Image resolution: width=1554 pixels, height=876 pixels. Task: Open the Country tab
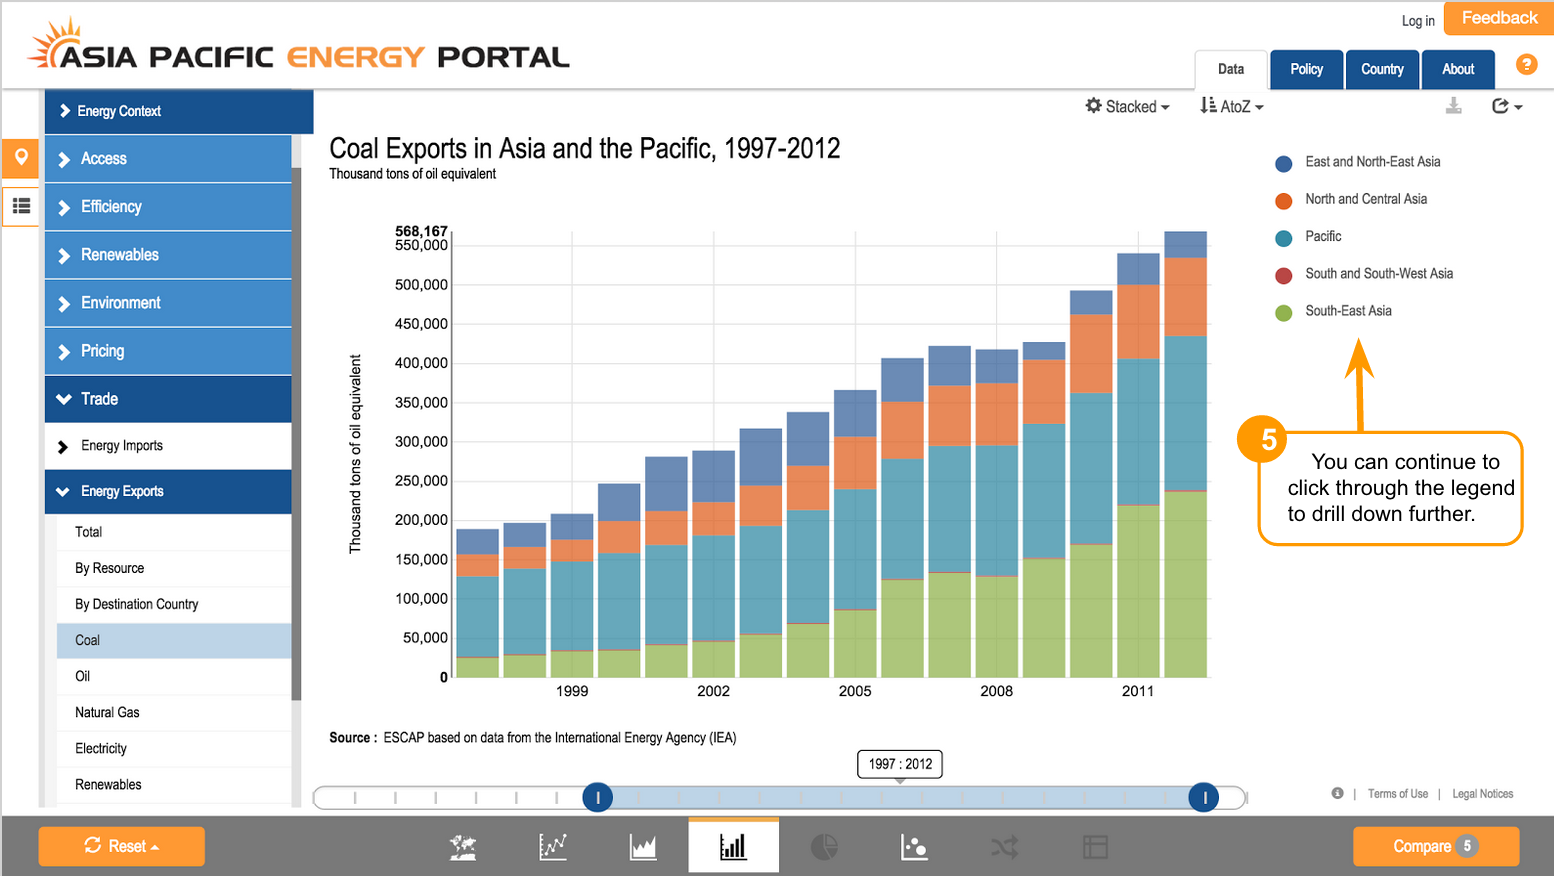coord(1382,70)
